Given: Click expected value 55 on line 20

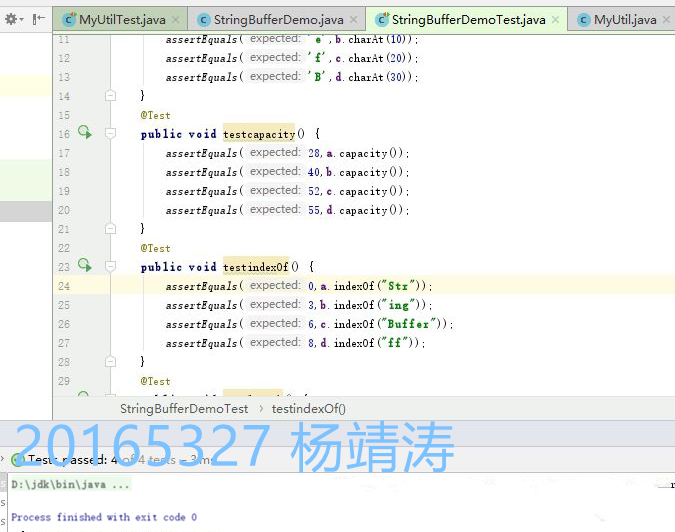Looking at the screenshot, I should coord(314,210).
